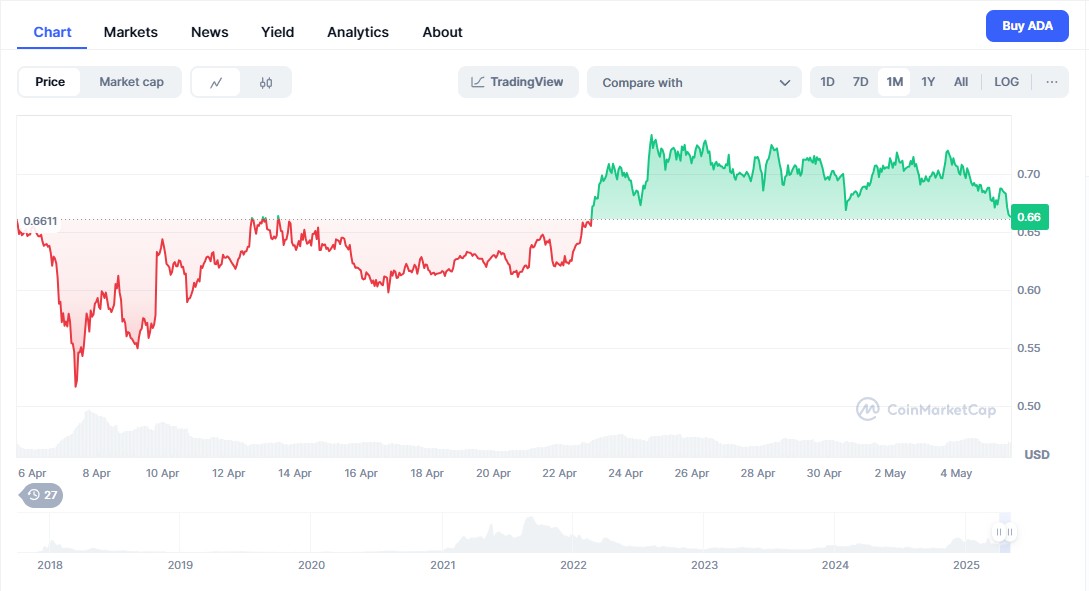
Task: Click the green 0.66 current price label
Action: pos(1029,217)
